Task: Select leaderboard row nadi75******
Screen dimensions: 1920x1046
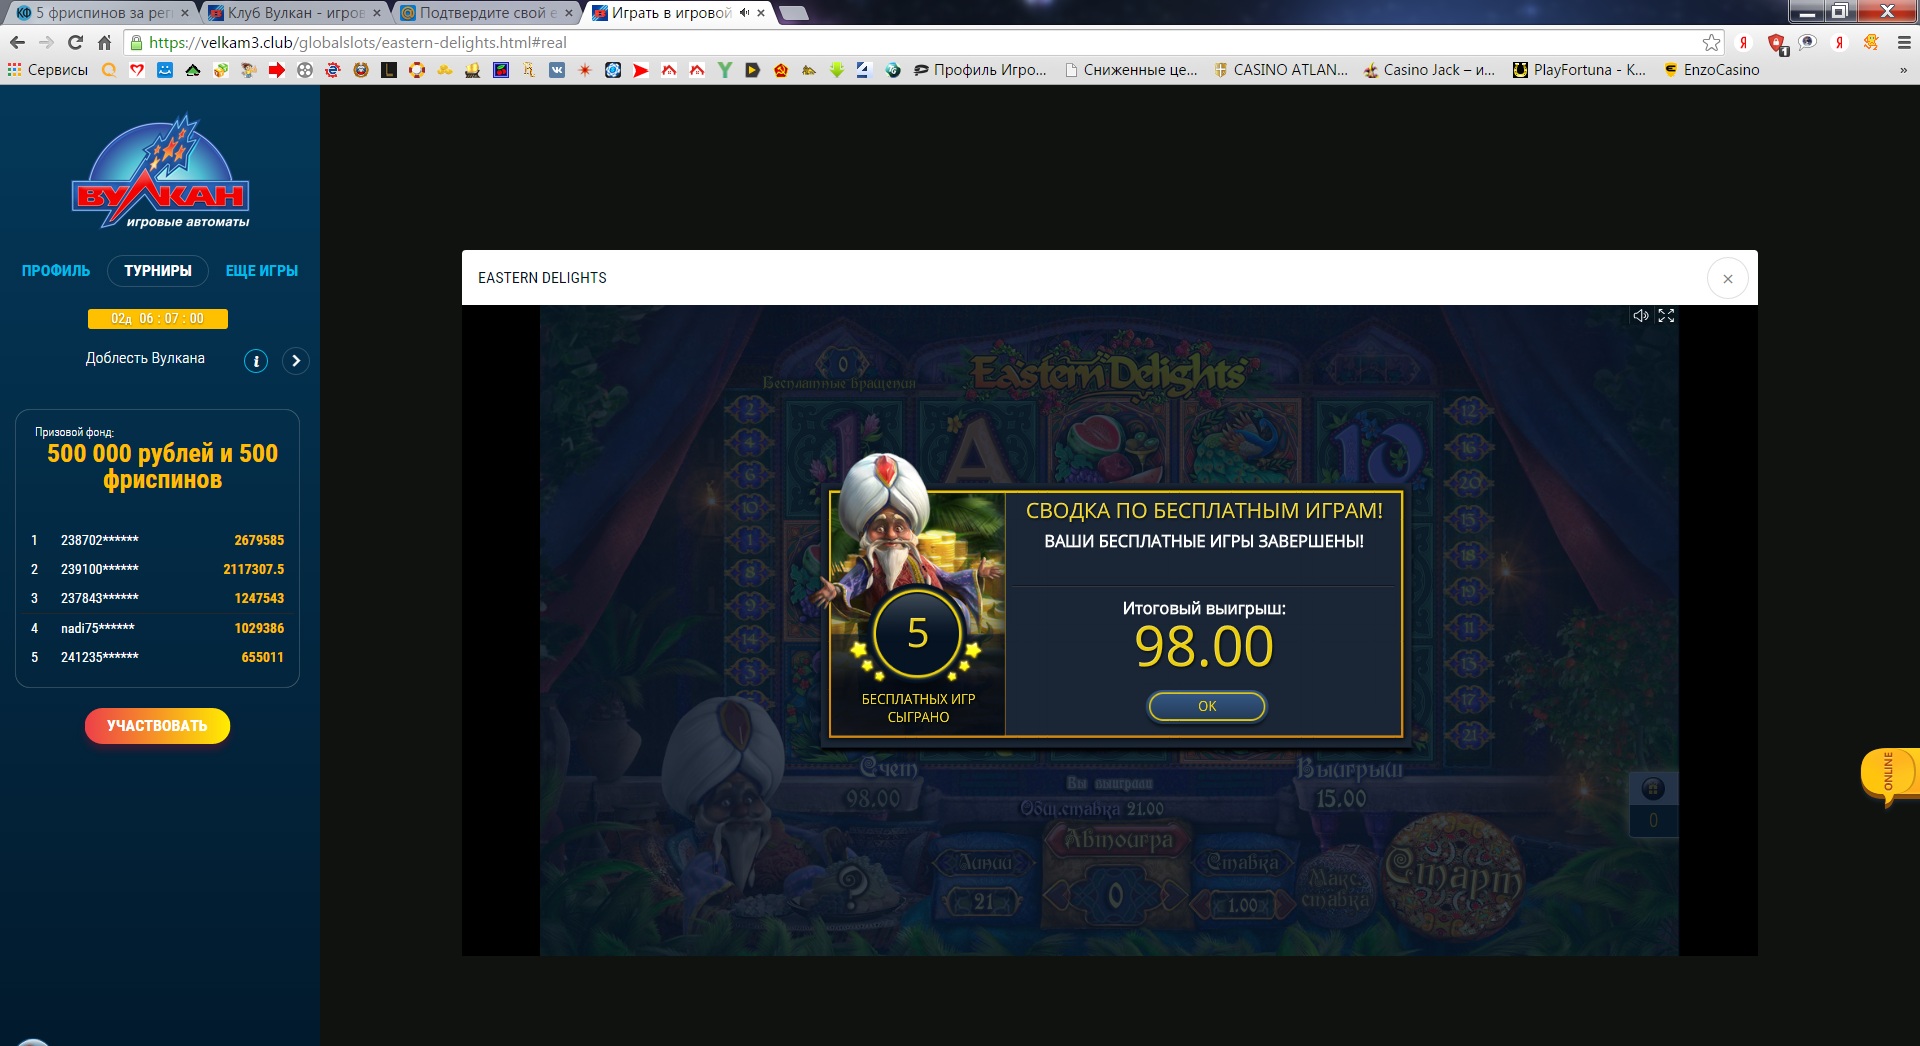Action: coord(158,628)
